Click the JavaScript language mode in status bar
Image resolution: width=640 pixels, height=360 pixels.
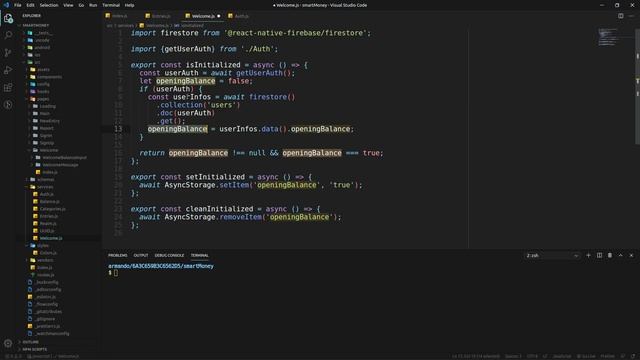tap(562, 356)
